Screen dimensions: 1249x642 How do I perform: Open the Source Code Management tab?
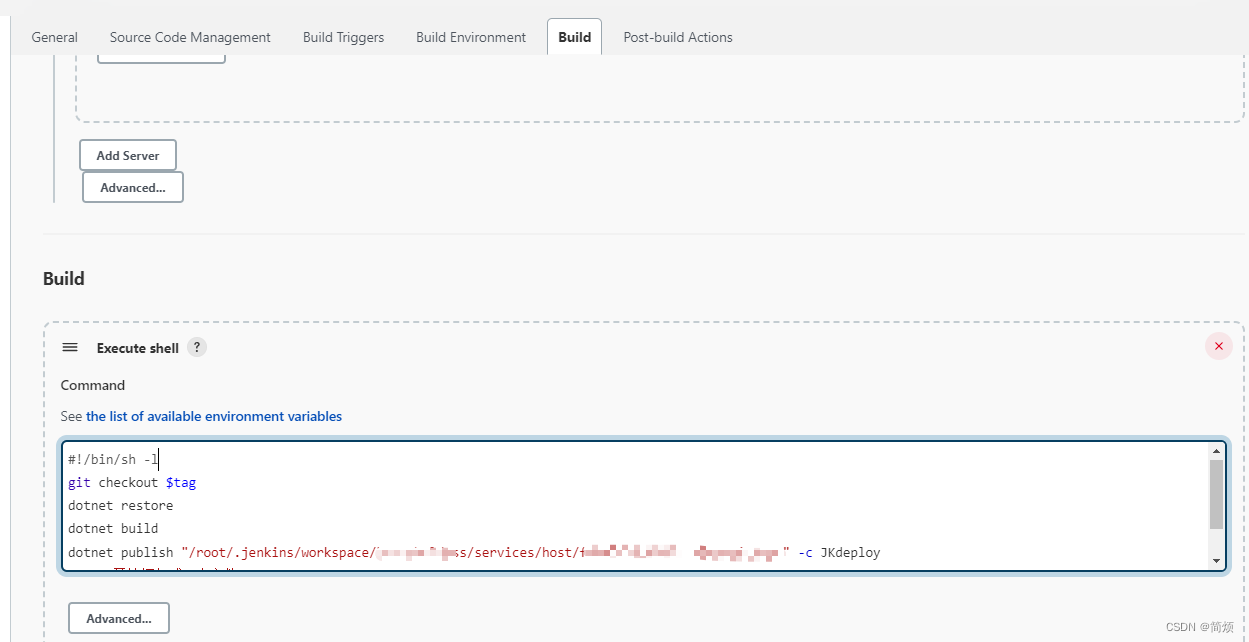coord(190,37)
